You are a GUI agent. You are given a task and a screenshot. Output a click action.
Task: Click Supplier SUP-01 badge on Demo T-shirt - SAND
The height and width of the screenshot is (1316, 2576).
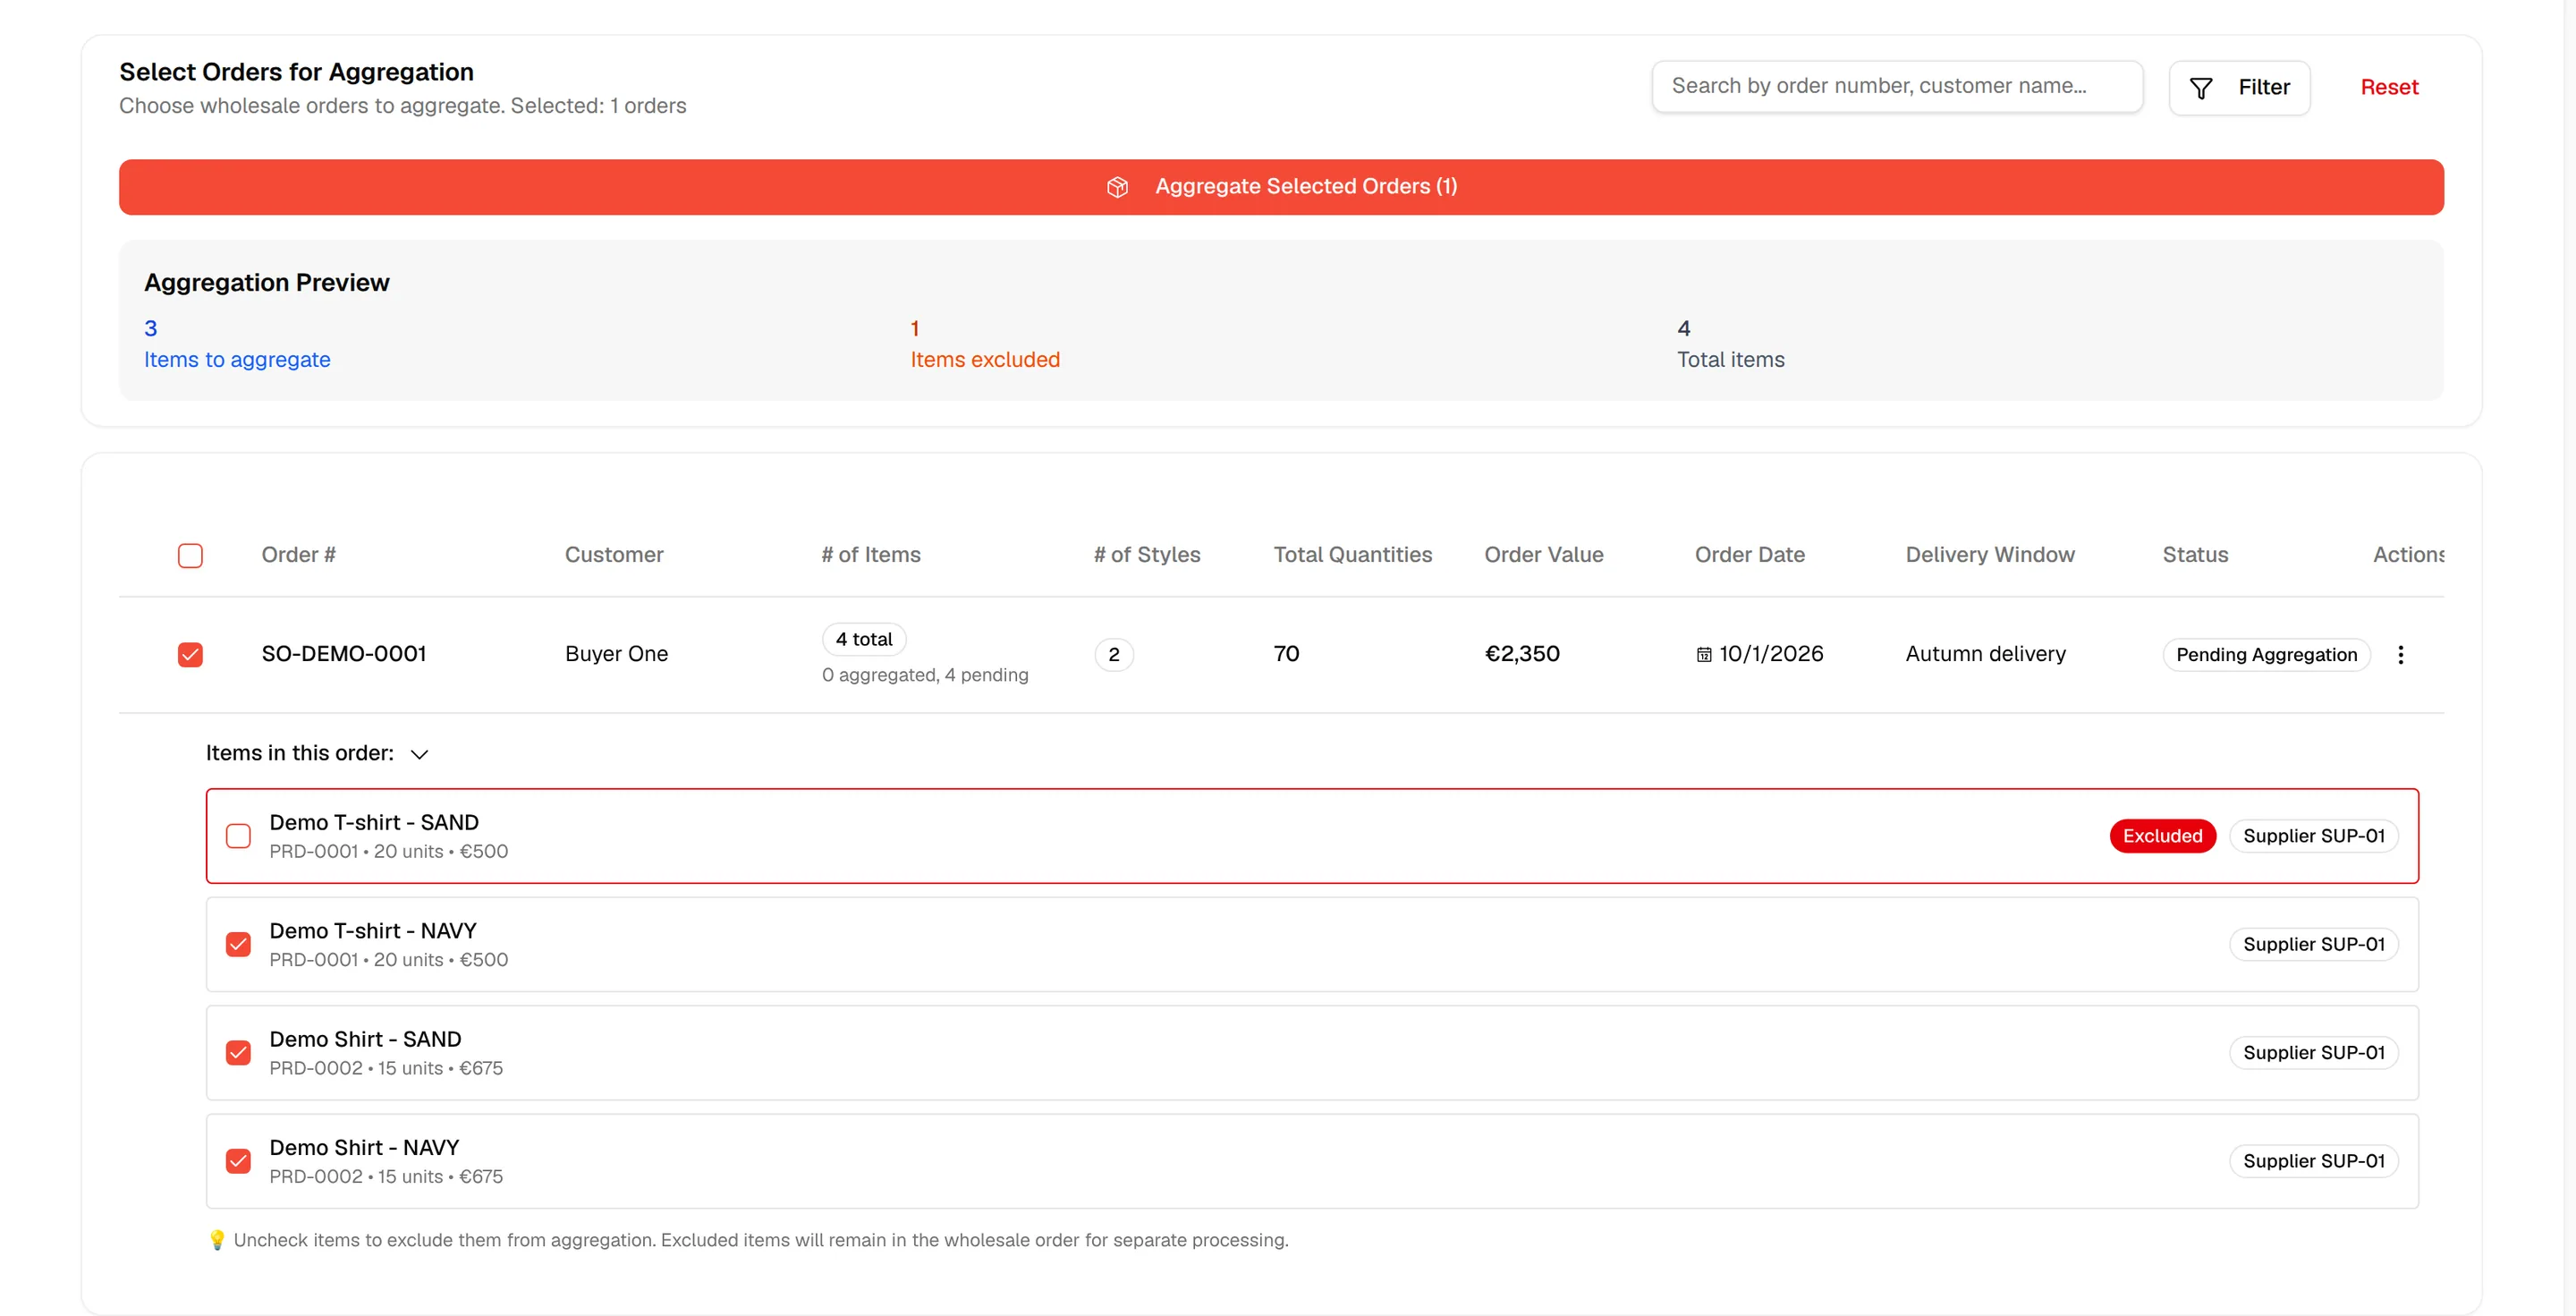pos(2313,835)
